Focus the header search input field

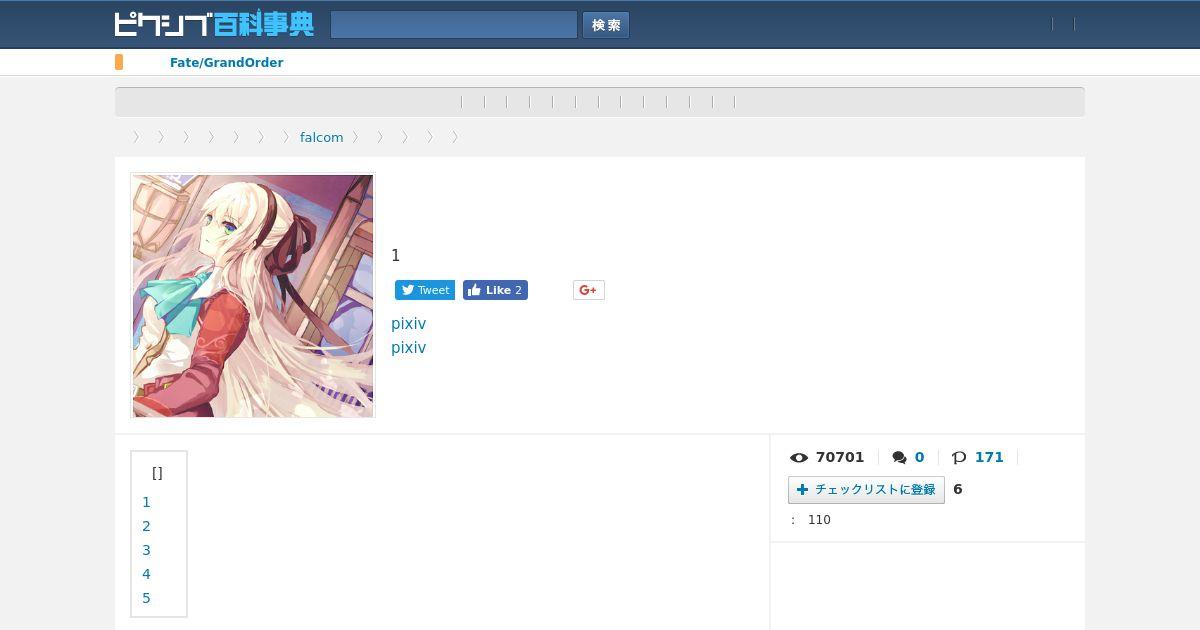click(454, 25)
